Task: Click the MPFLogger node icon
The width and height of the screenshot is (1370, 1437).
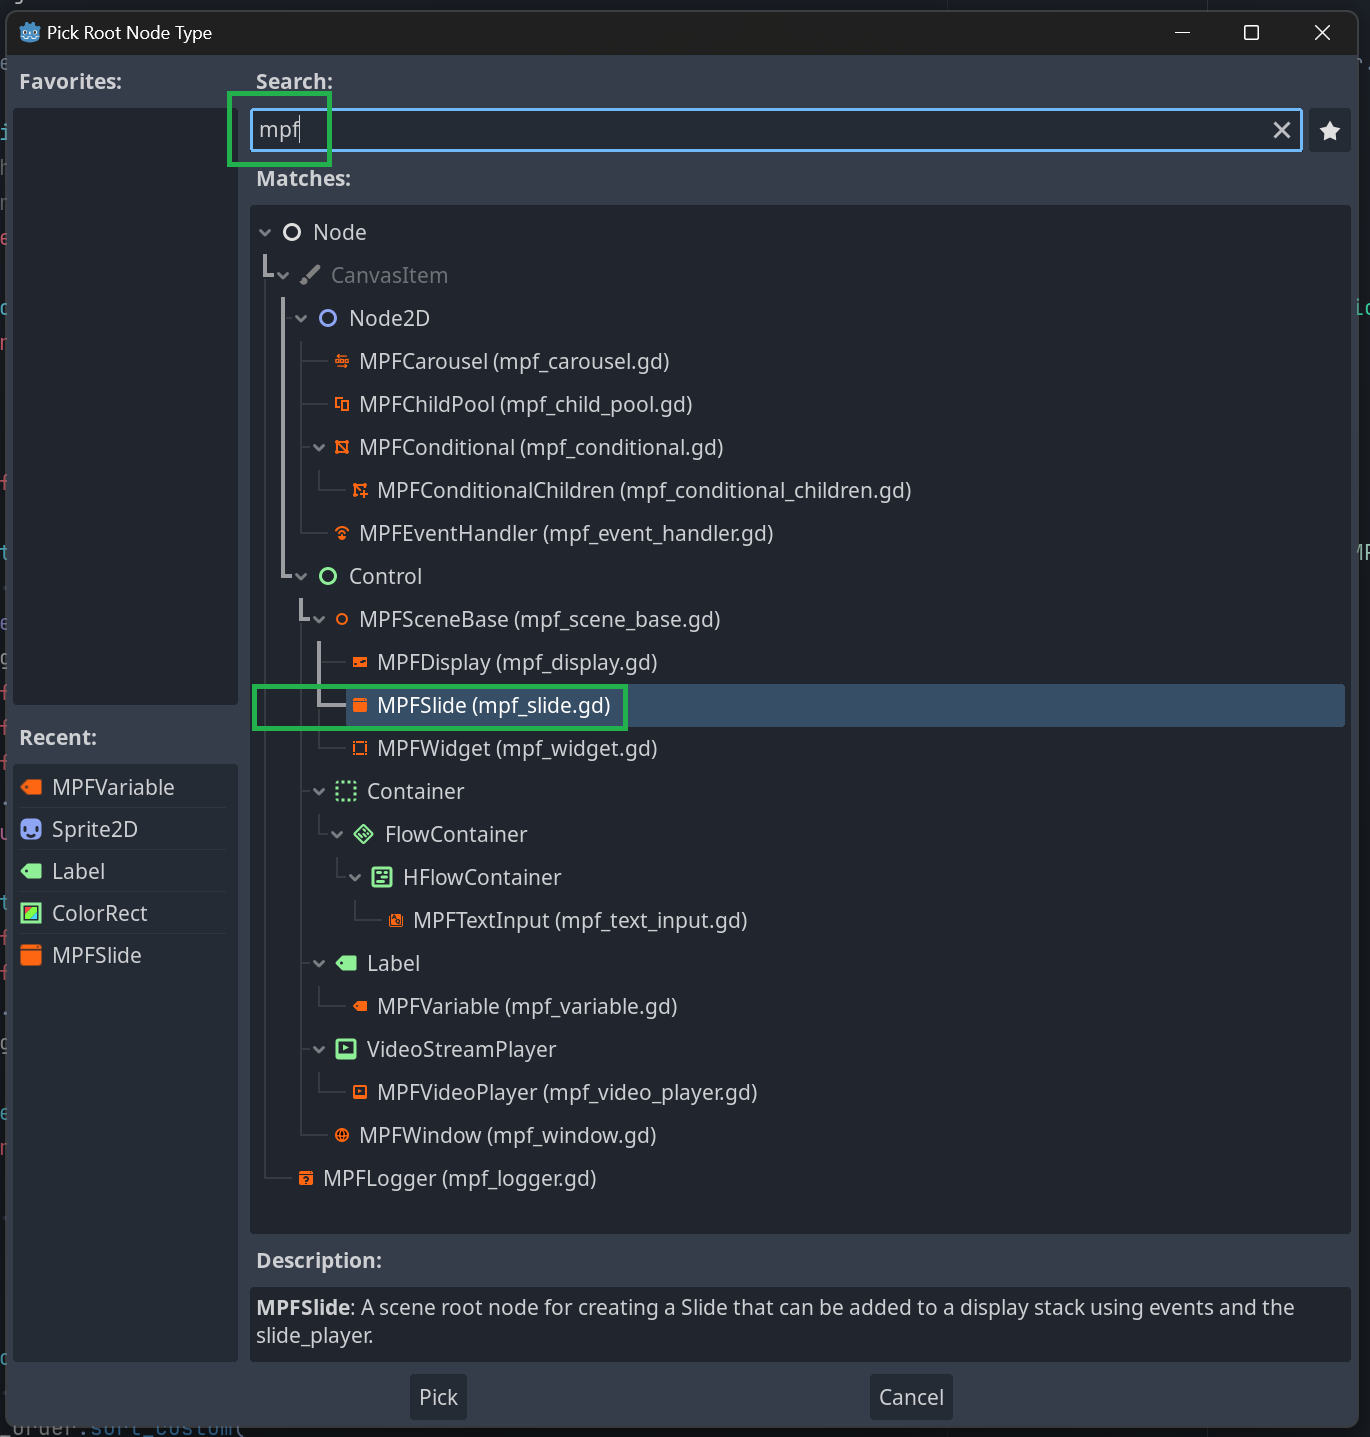Action: tap(306, 1179)
